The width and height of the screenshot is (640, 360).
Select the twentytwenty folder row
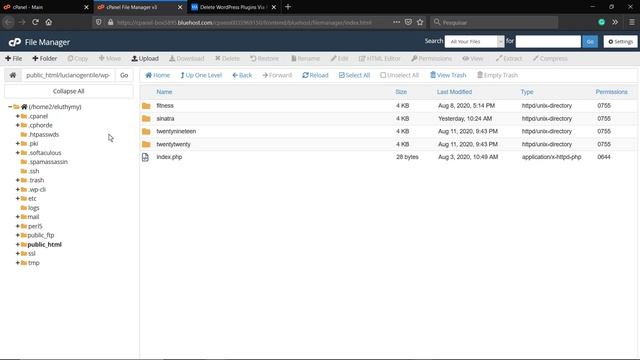tap(388, 144)
